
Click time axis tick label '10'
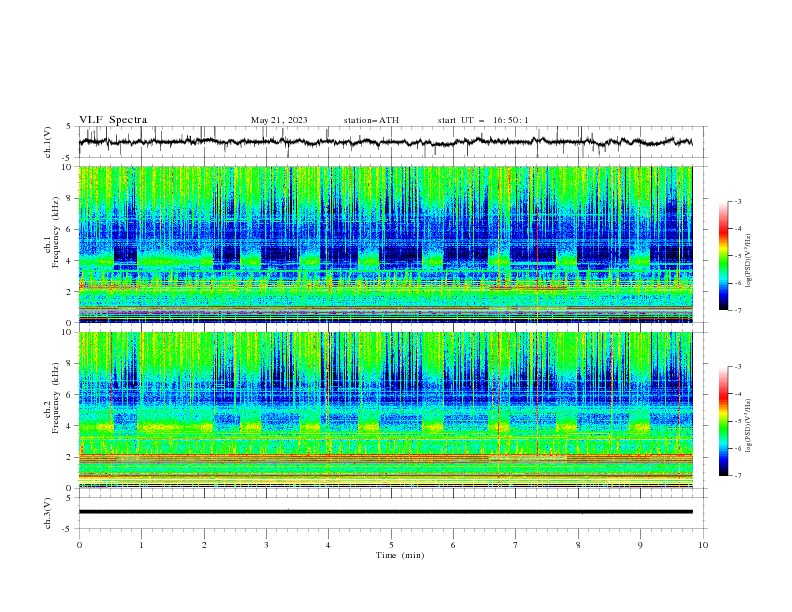tap(703, 545)
